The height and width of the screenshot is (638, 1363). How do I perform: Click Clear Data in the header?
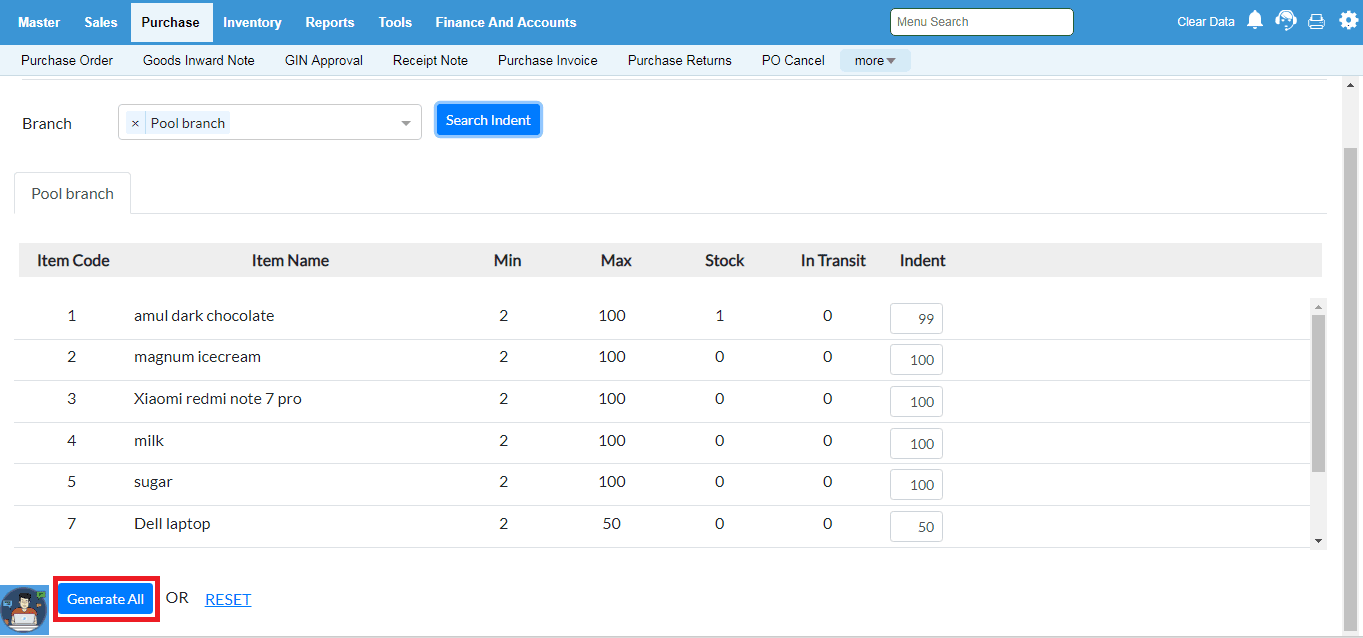tap(1205, 22)
